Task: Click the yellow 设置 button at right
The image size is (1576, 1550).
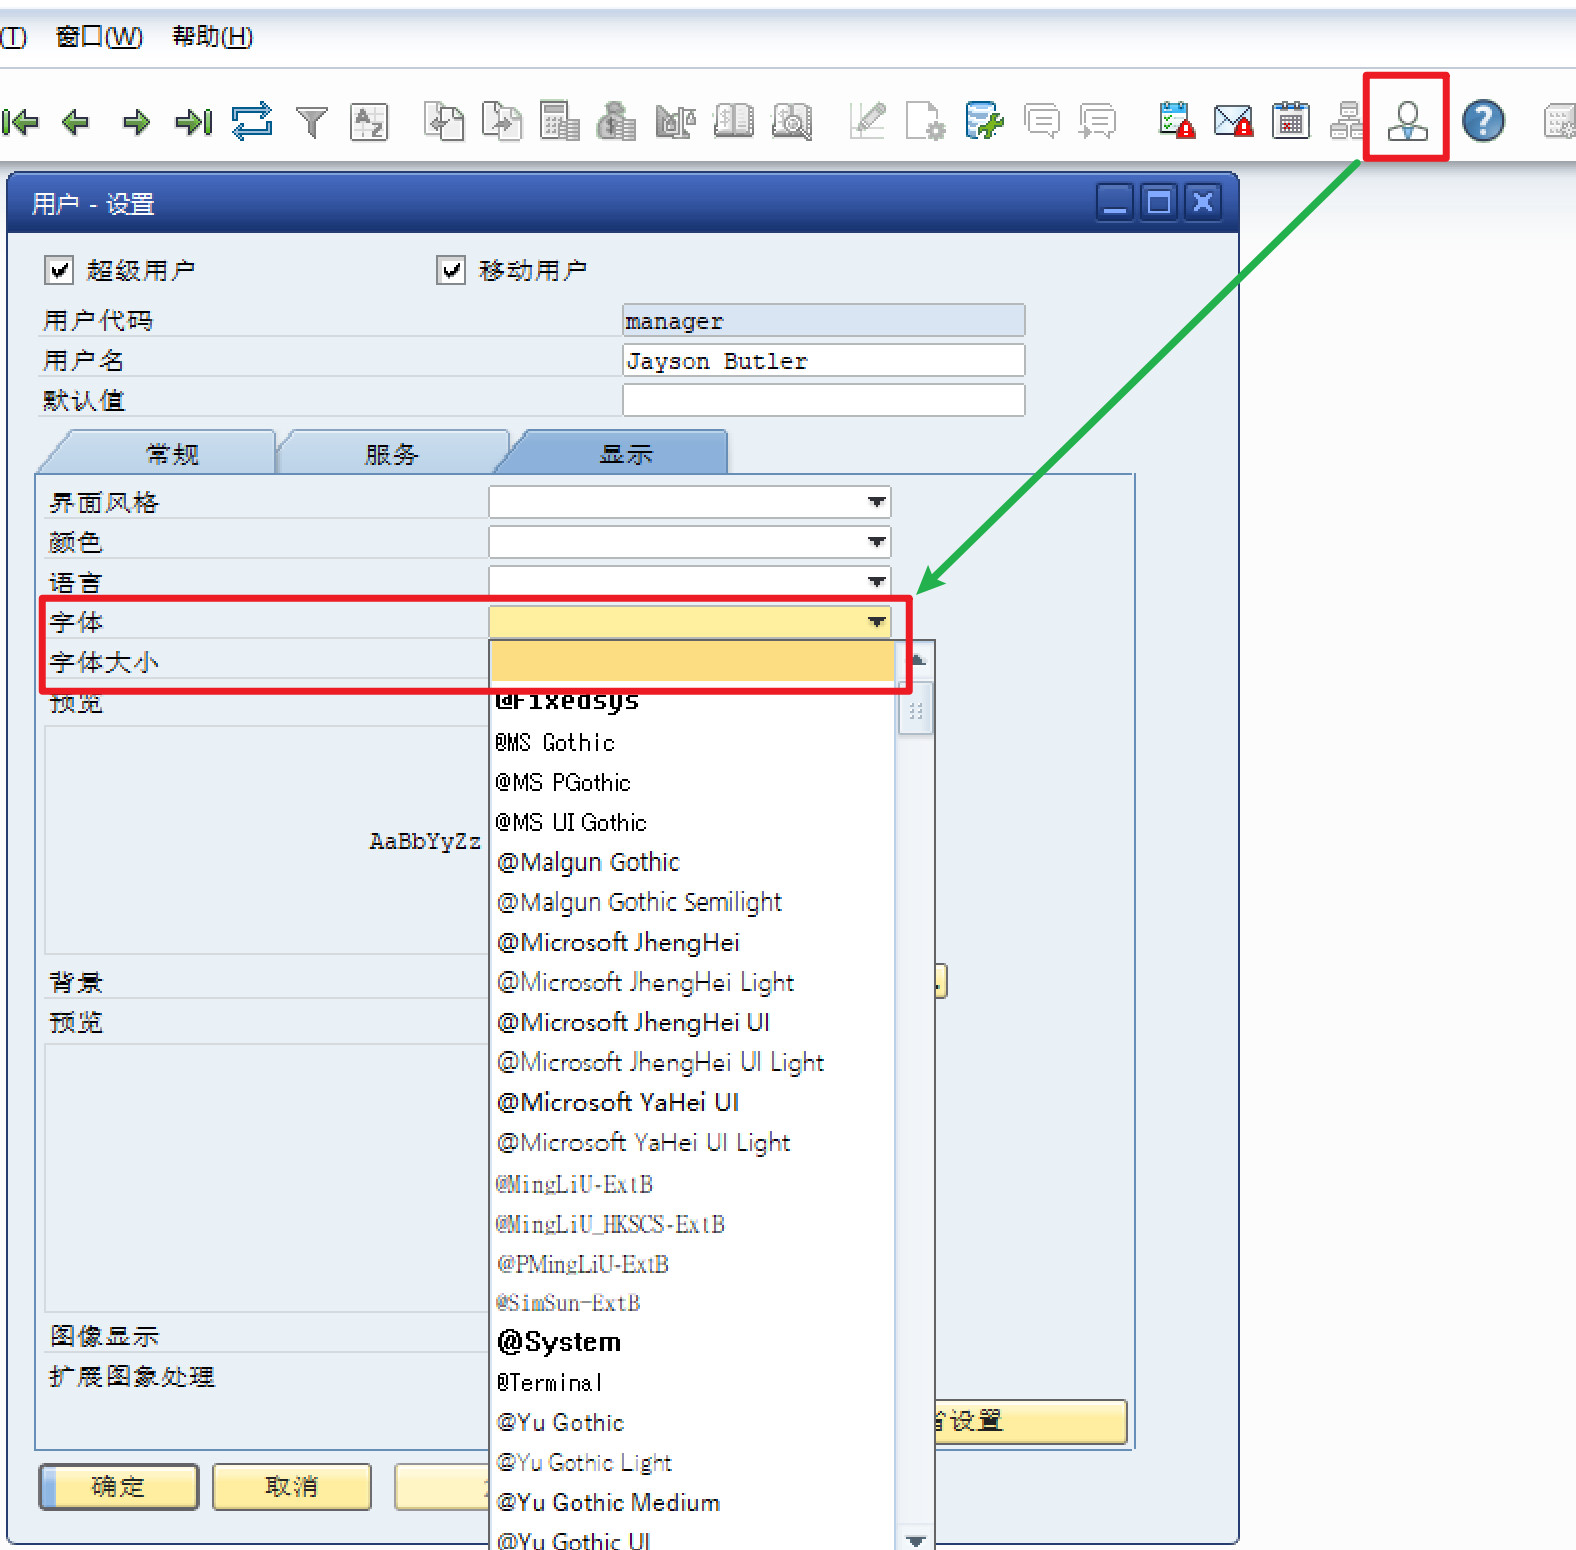Action: [1030, 1421]
